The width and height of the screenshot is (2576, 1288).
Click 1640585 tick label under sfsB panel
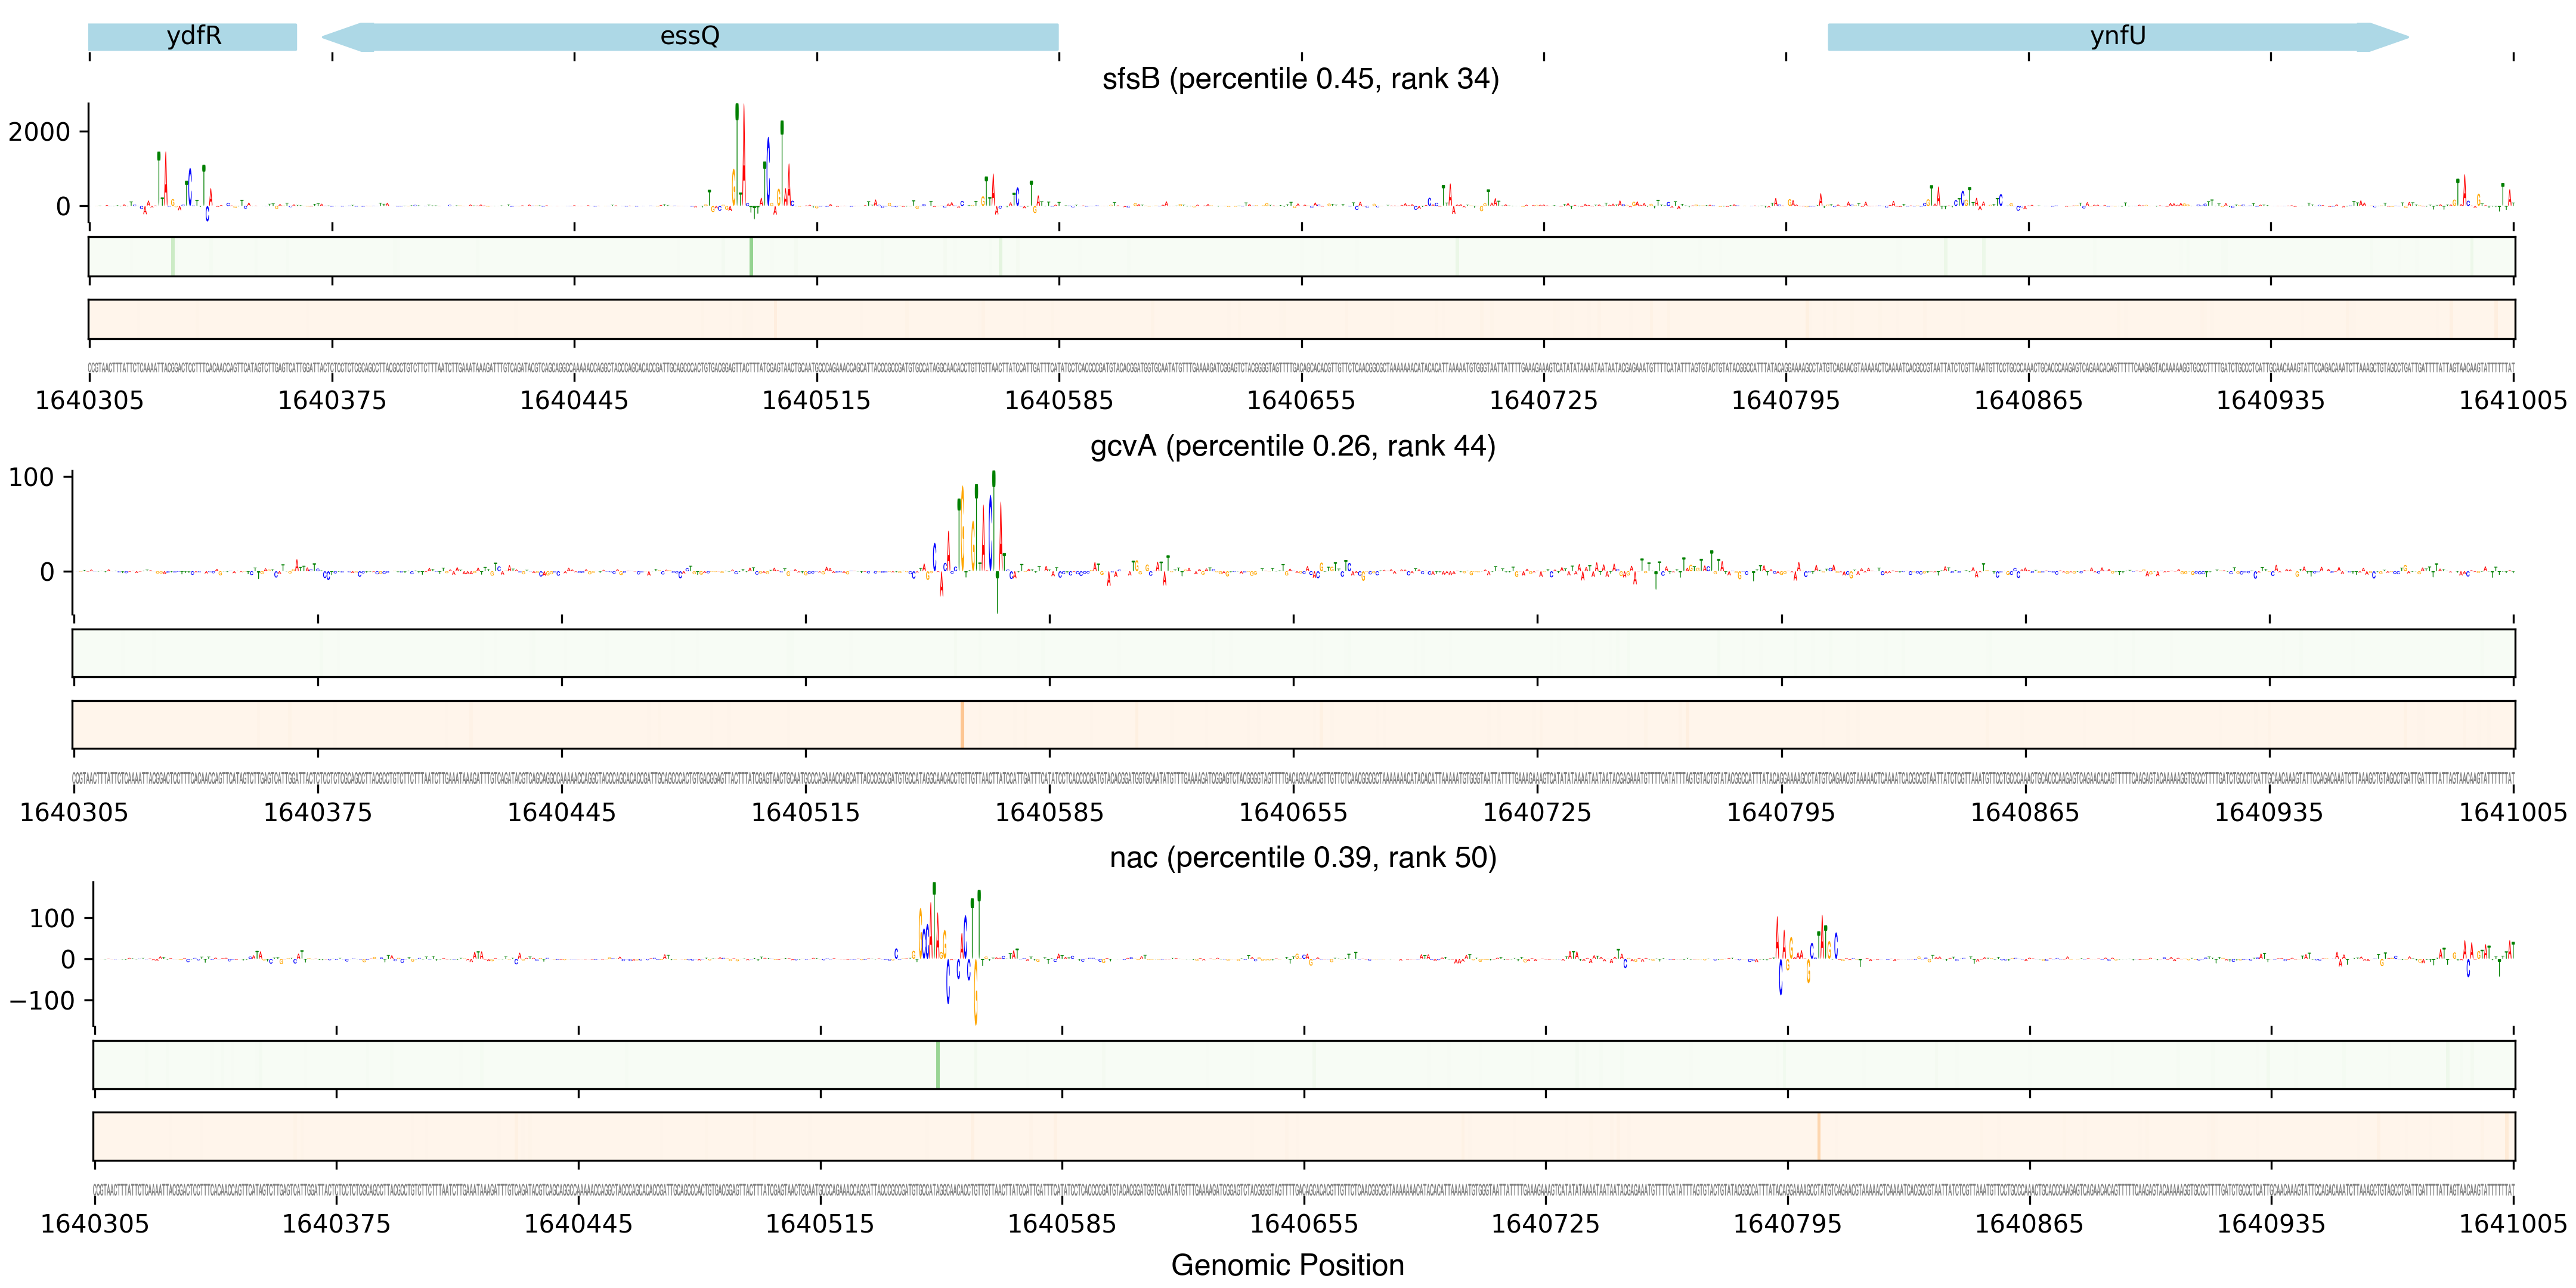tap(1058, 401)
